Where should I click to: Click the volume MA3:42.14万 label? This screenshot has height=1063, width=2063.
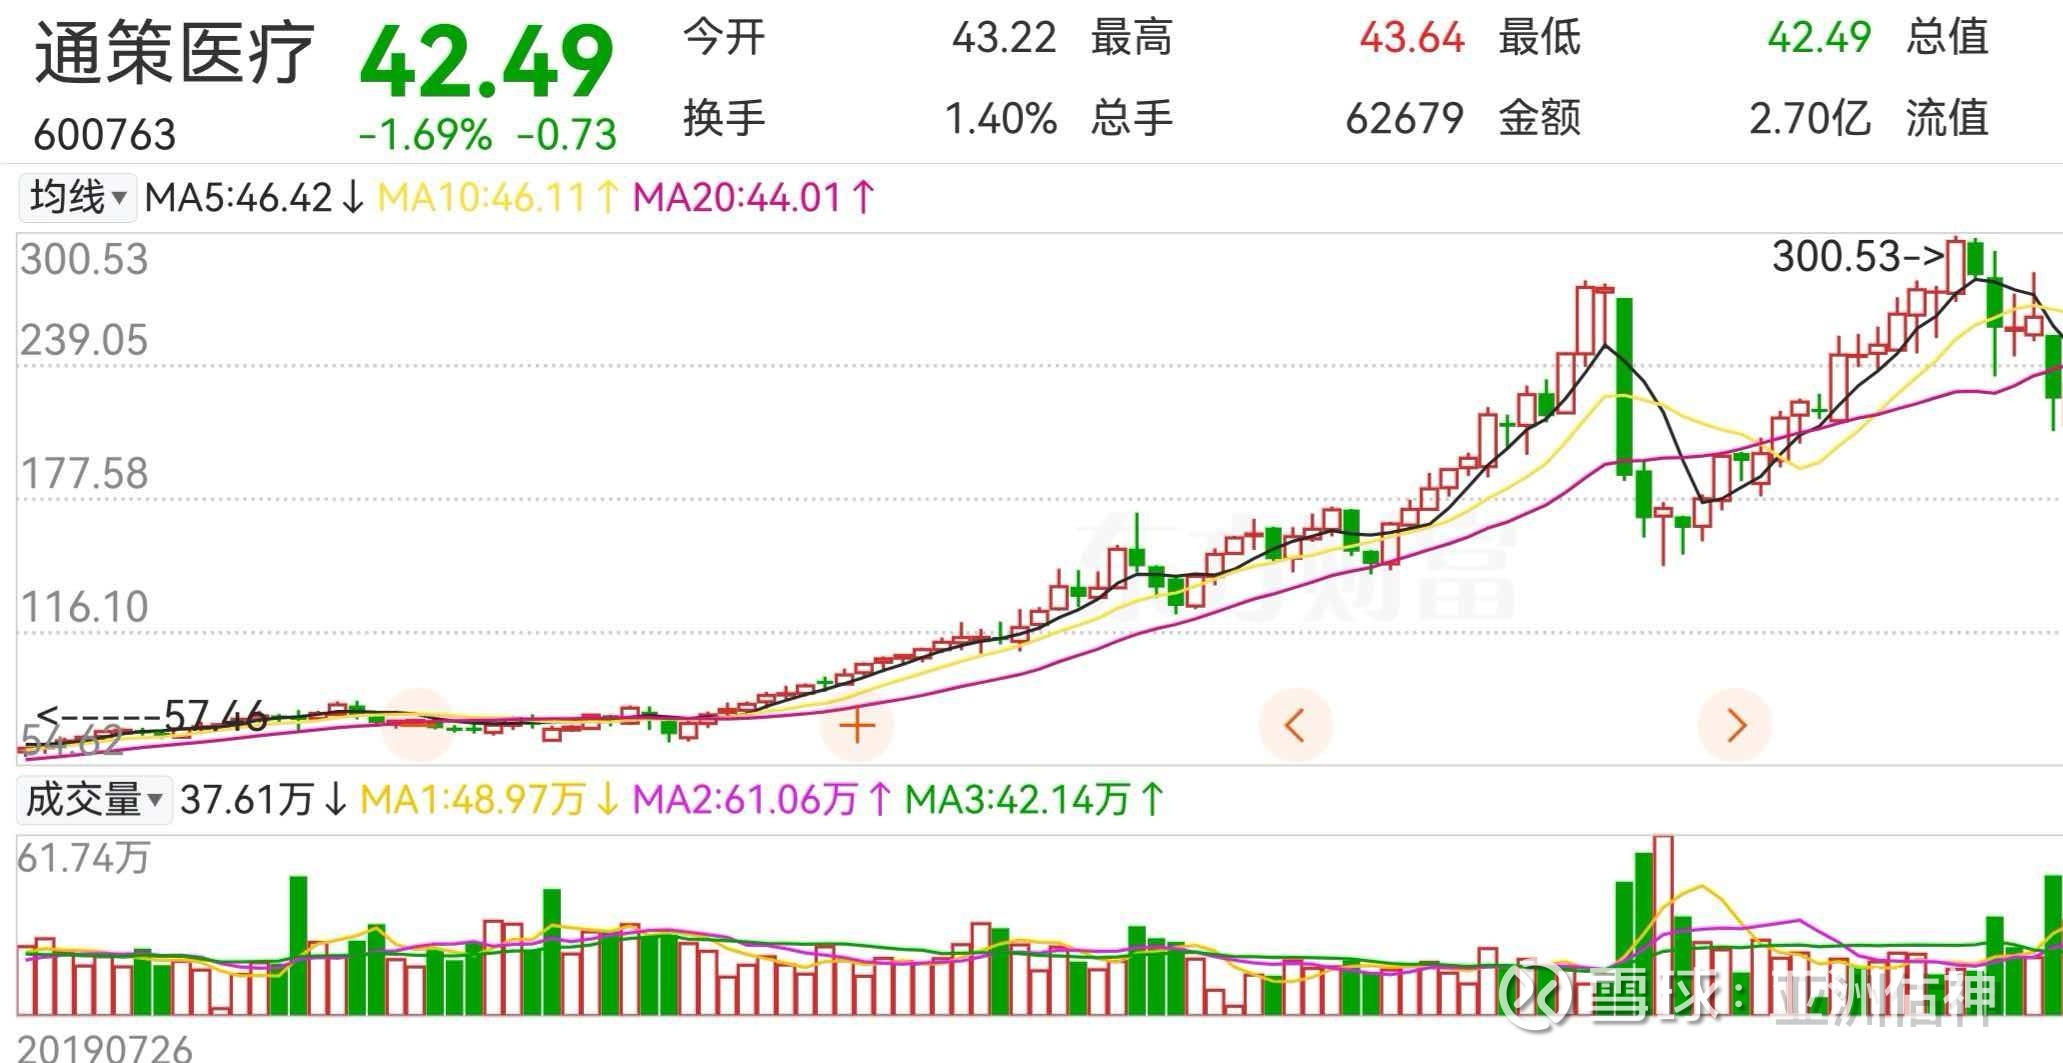click(x=1035, y=800)
